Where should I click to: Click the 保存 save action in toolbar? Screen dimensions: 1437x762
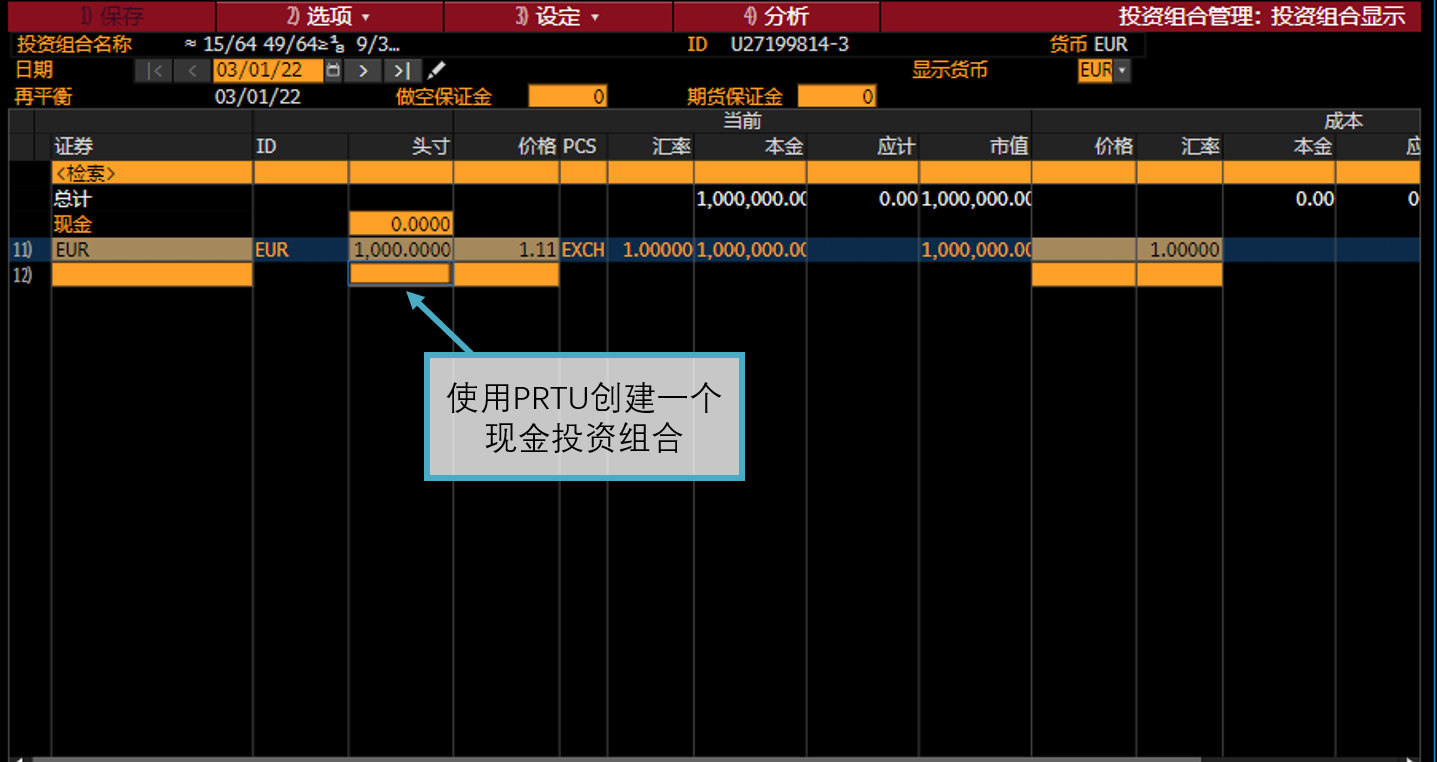107,16
